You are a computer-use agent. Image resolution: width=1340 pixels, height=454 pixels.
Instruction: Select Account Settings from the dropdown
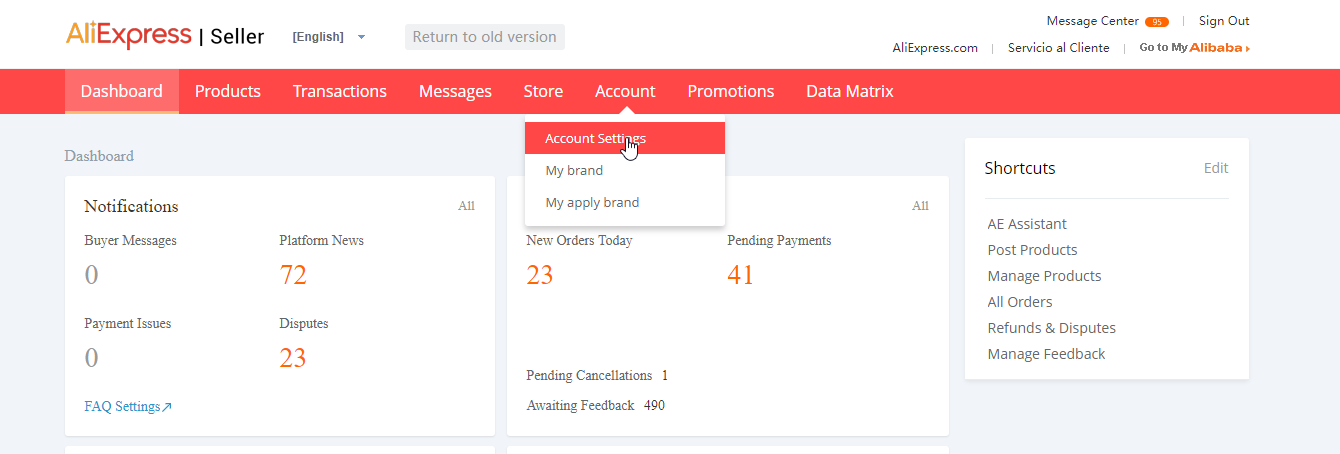coord(595,138)
